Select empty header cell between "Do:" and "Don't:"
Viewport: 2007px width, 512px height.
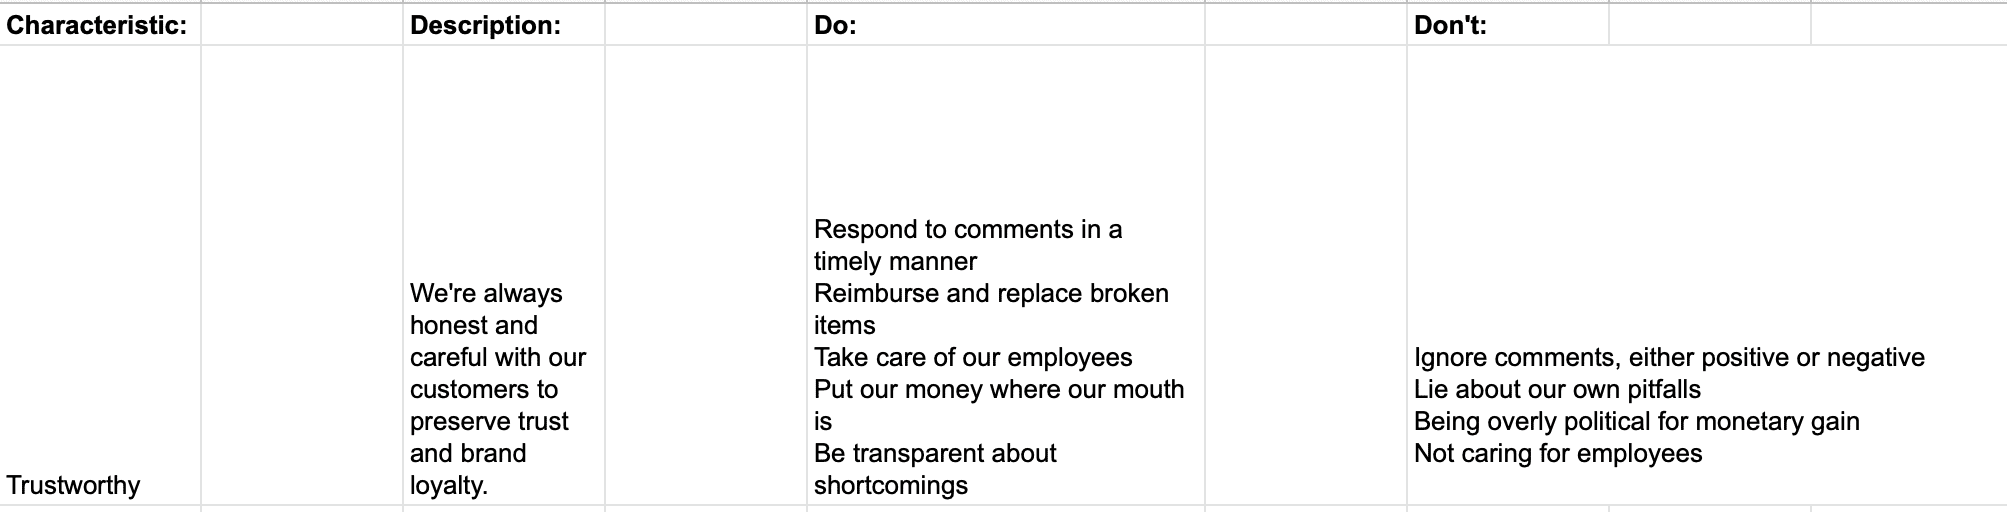click(1305, 25)
